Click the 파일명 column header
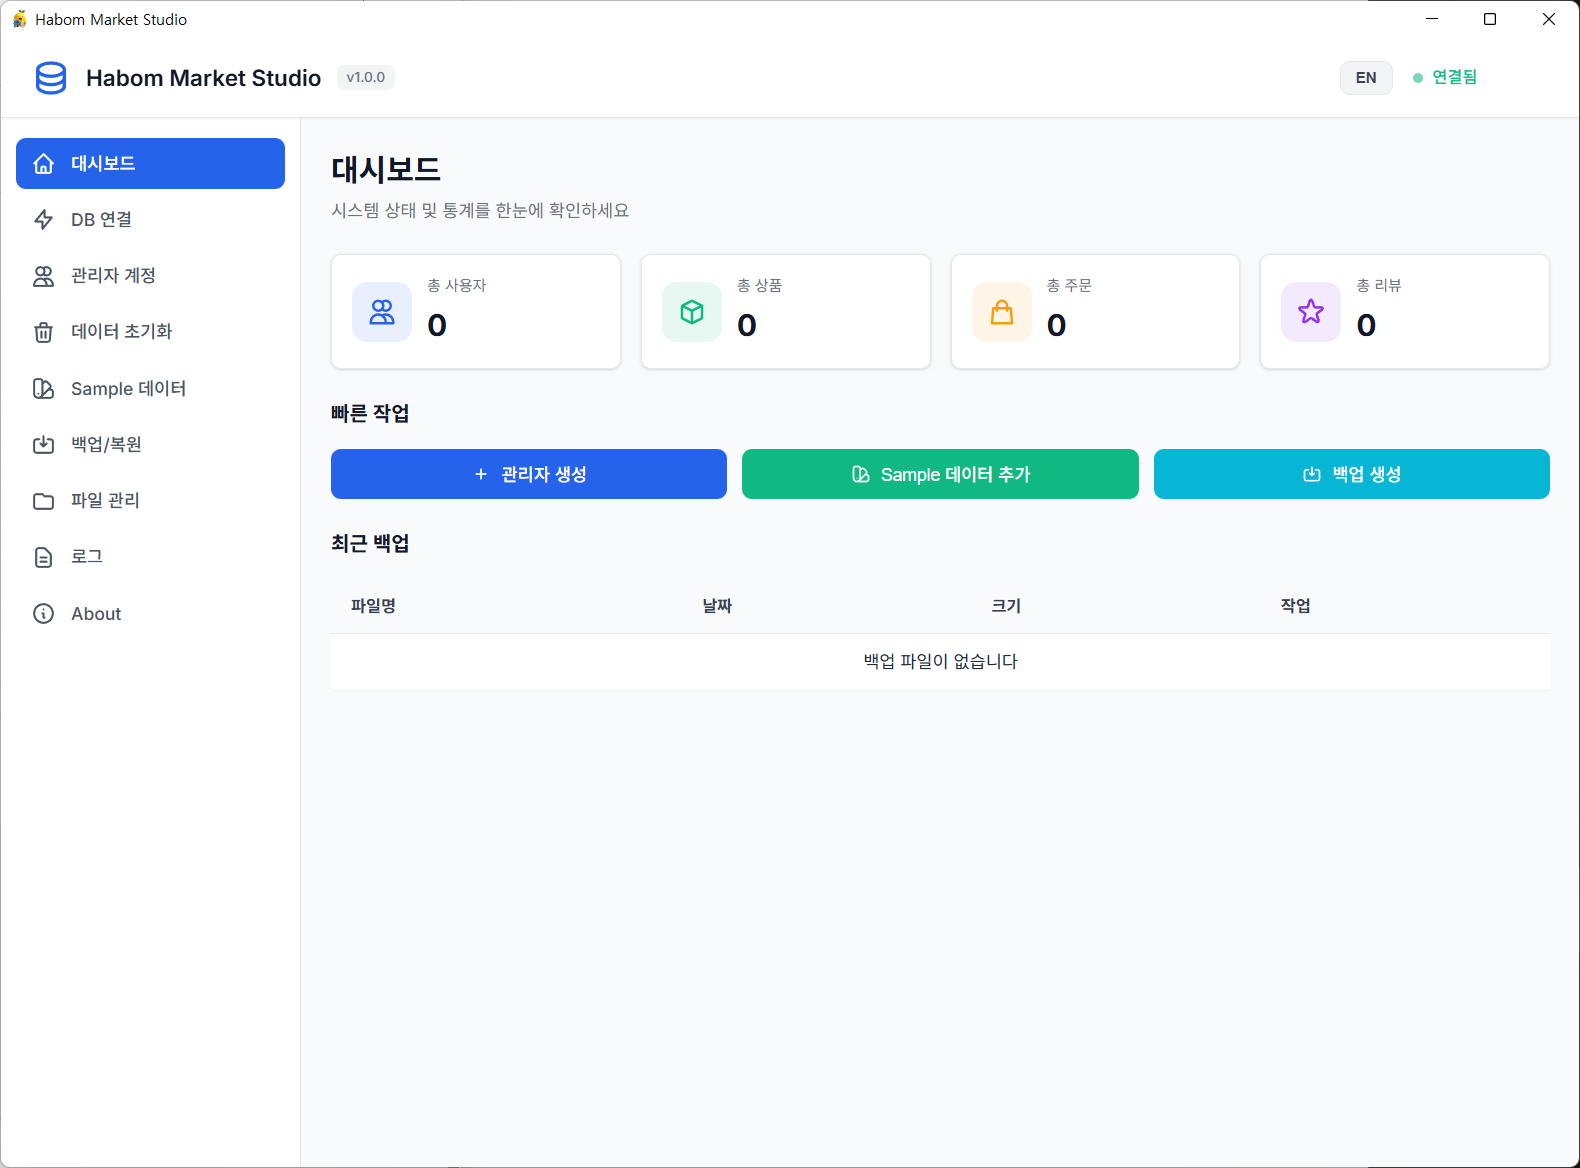1580x1168 pixels. [374, 606]
